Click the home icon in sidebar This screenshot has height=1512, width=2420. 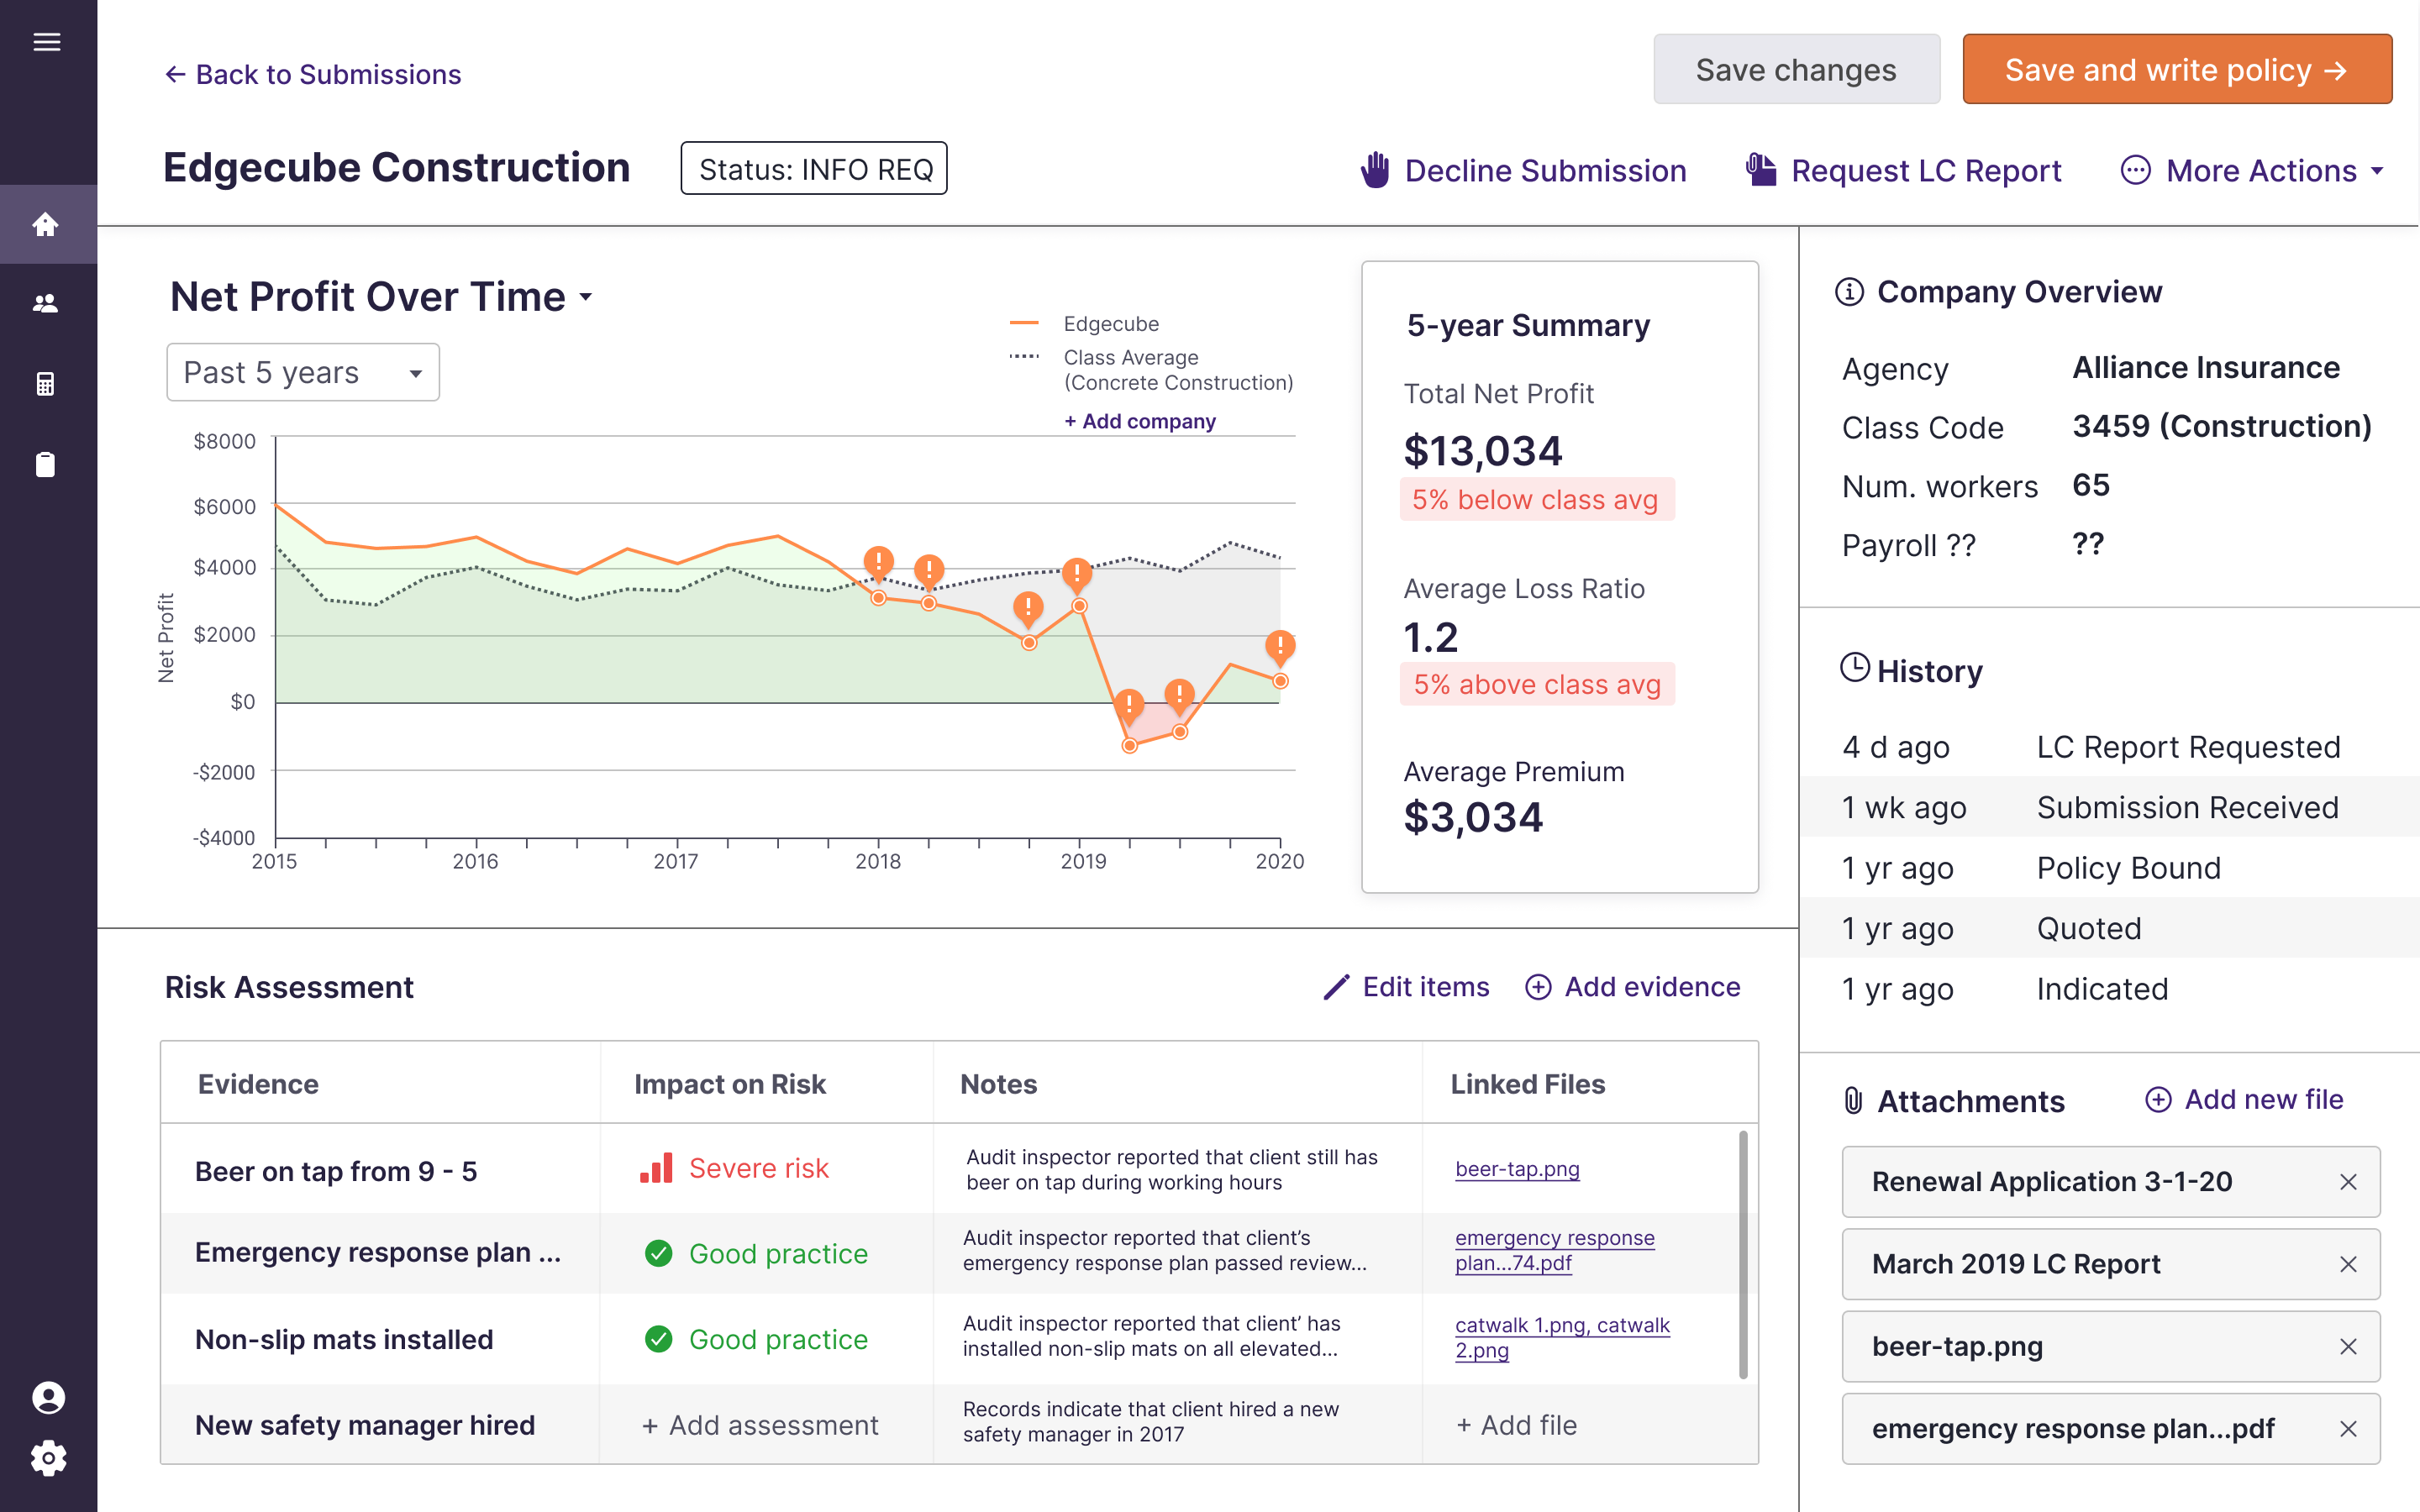pos(46,224)
